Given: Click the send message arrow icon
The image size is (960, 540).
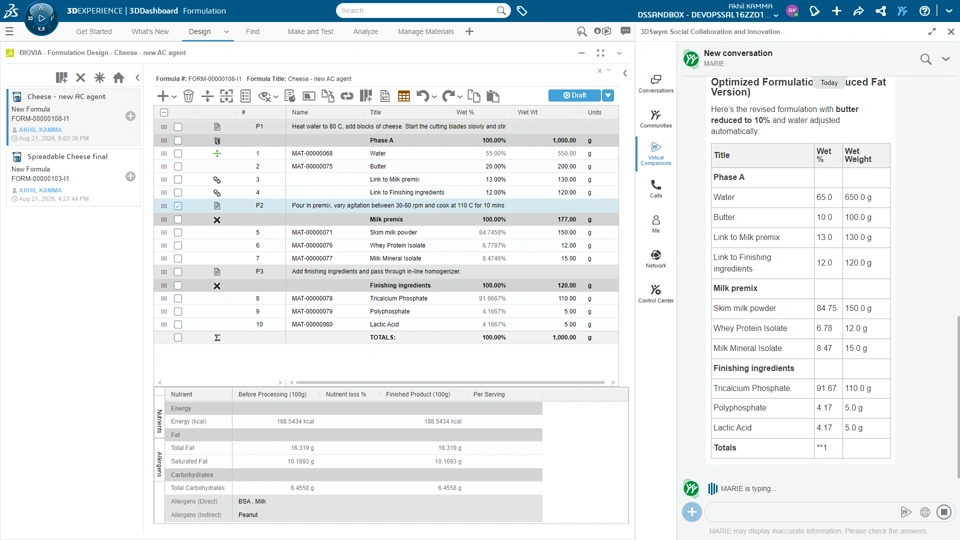Looking at the screenshot, I should click(x=906, y=512).
